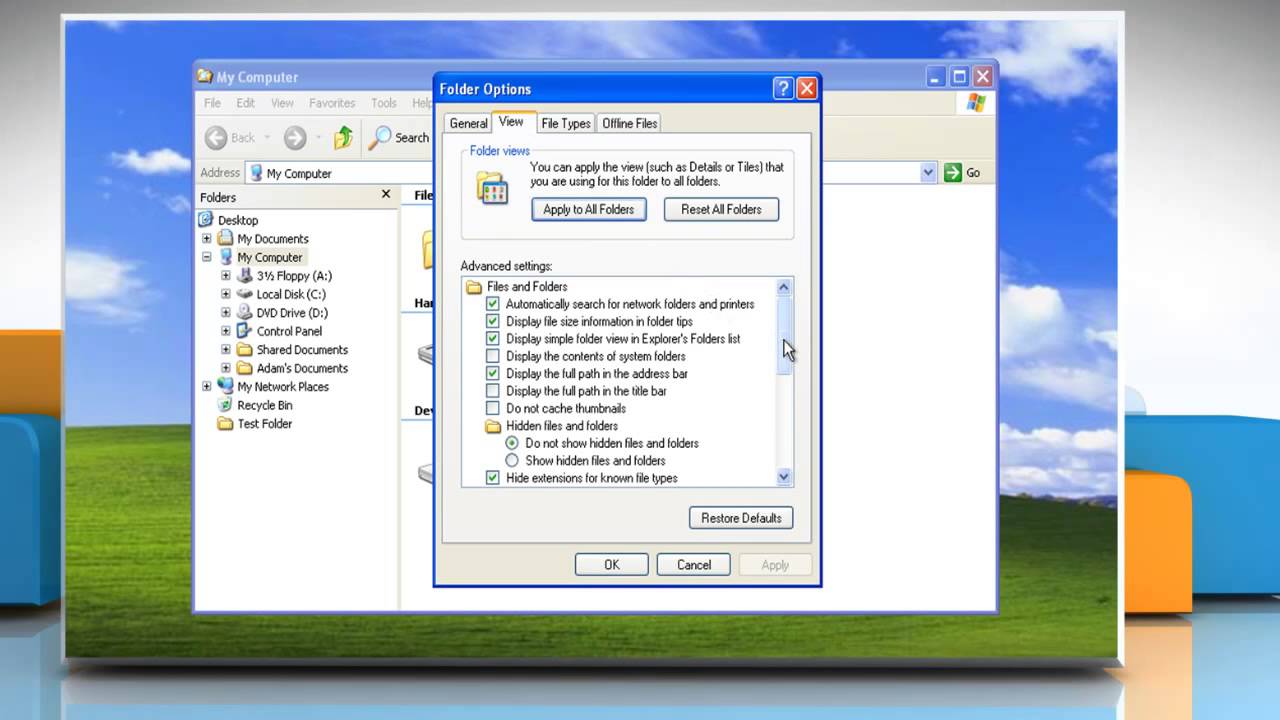
Task: Click the Advanced settings scroll up arrow
Action: click(x=784, y=287)
